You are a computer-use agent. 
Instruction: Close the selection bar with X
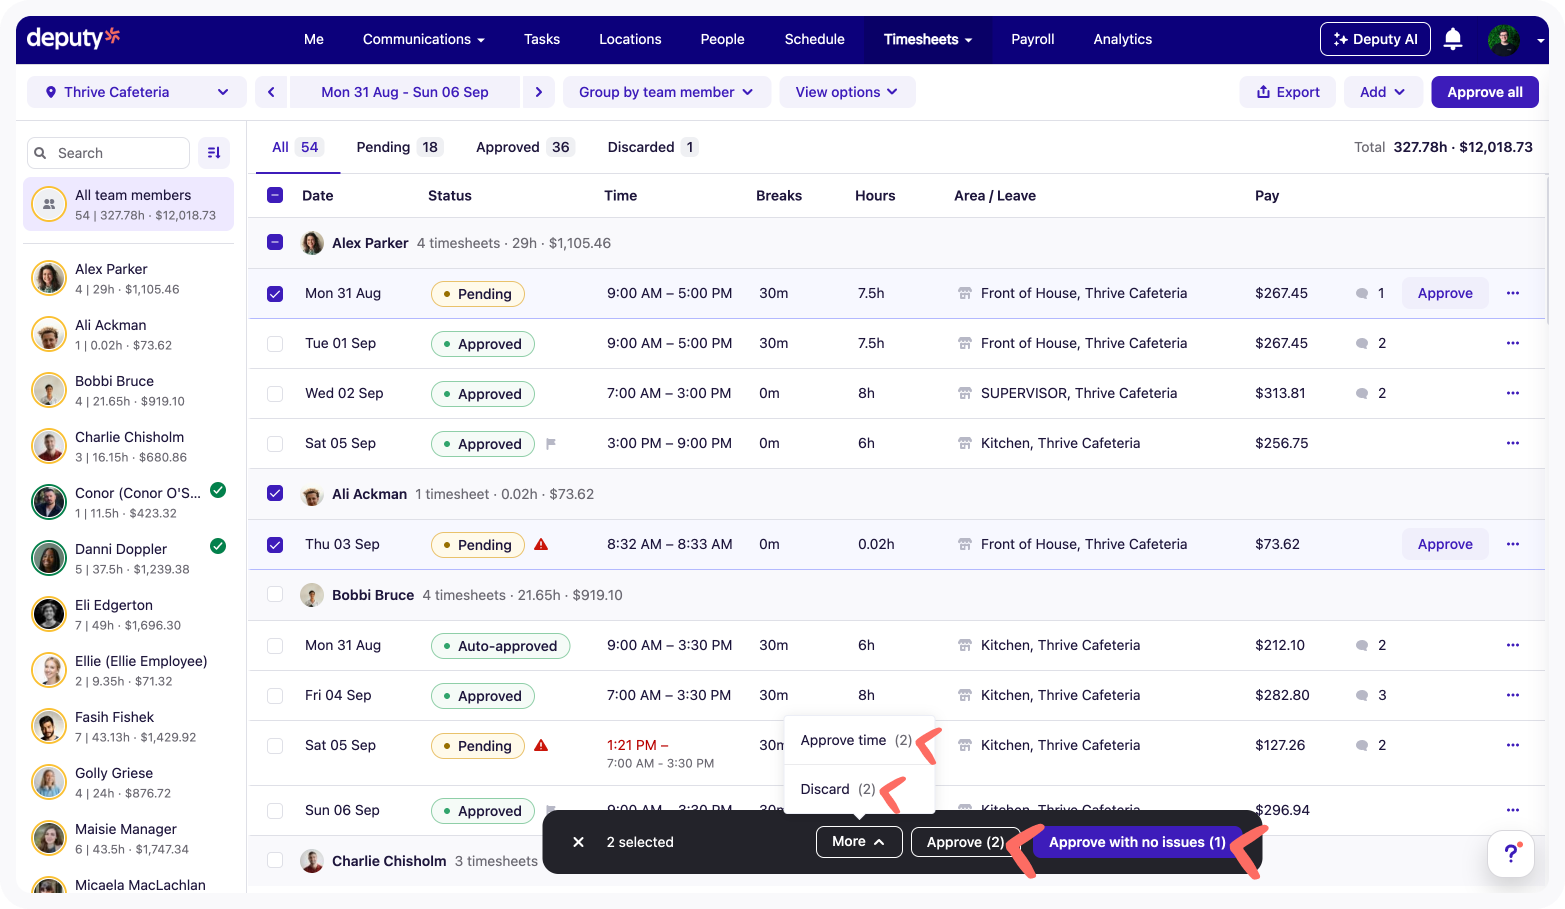click(578, 842)
